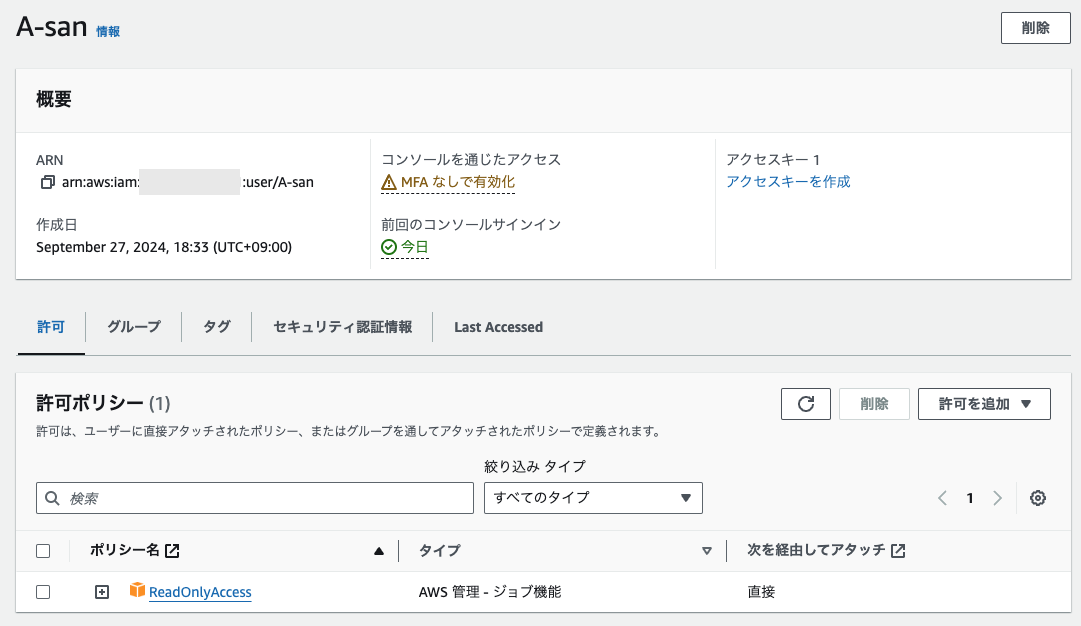Viewport: 1081px width, 626px height.
Task: Check the ReadOnlyAccess row checkbox
Action: 43,592
